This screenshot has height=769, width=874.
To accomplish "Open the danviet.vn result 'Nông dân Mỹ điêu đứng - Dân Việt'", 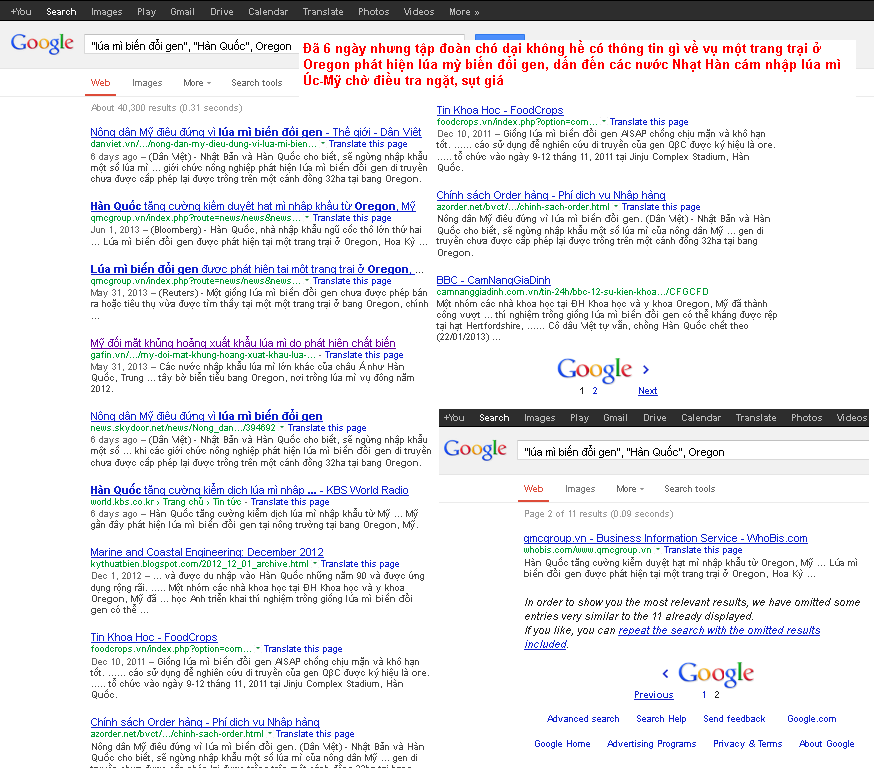I will [256, 132].
